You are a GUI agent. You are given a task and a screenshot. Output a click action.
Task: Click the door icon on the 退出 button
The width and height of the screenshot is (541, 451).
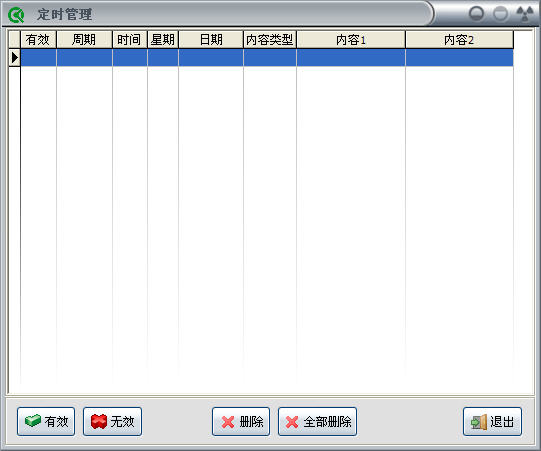point(479,422)
